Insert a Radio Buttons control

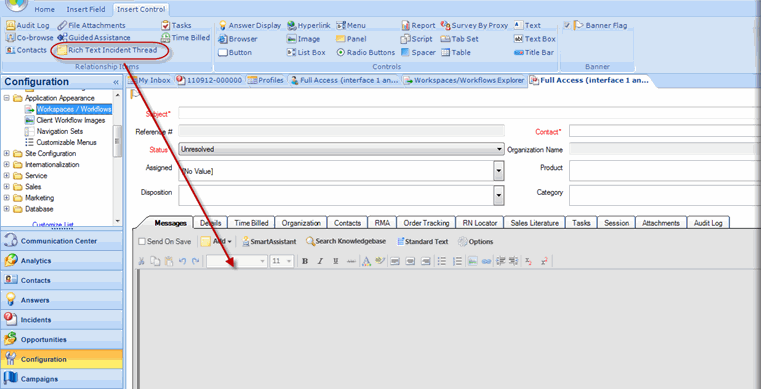(366, 52)
